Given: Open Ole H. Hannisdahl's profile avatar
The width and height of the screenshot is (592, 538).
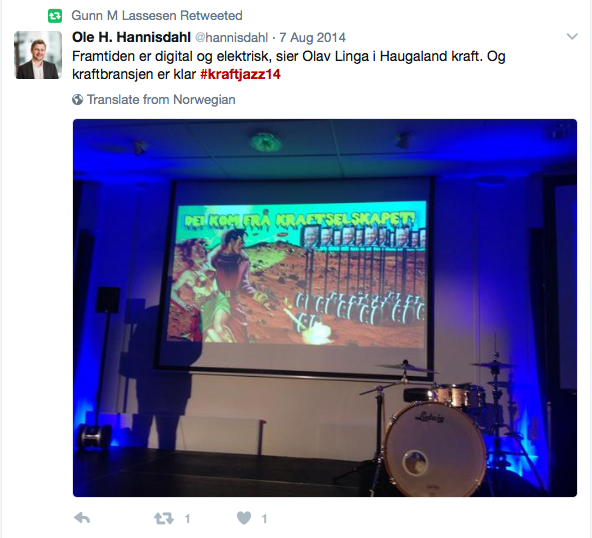Looking at the screenshot, I should click(38, 55).
